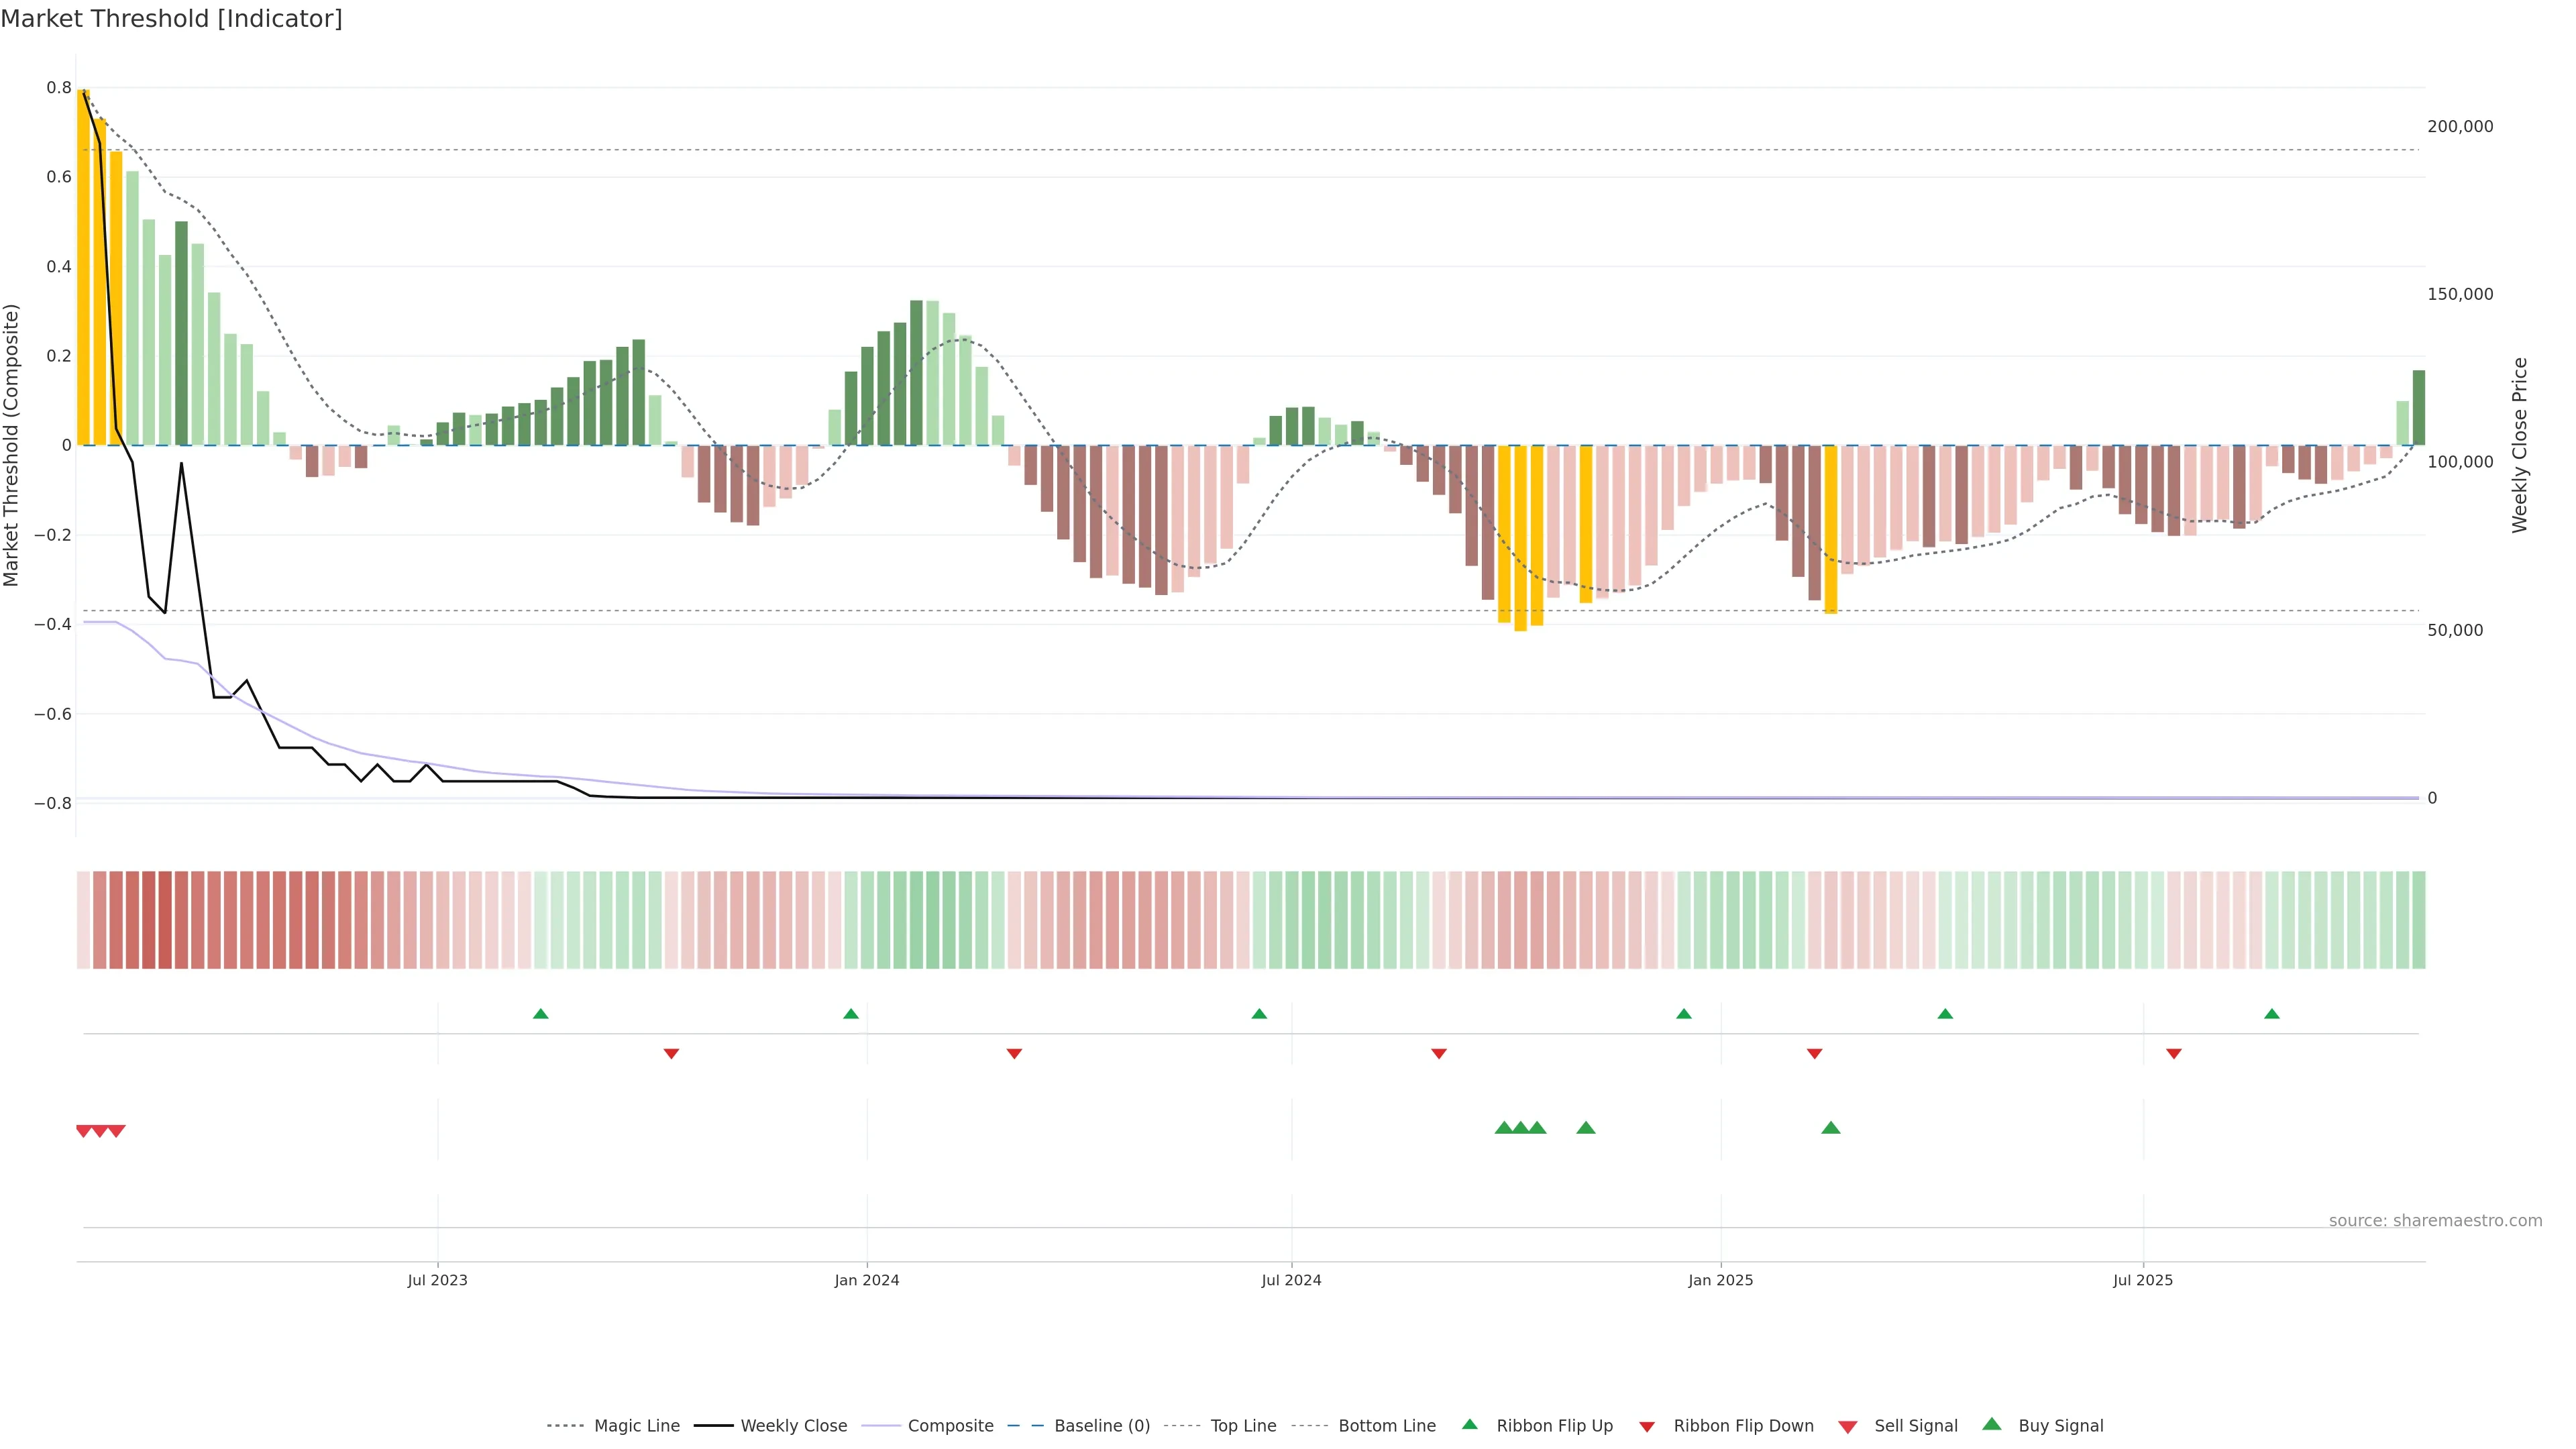Viewport: 2576px width, 1449px height.
Task: Toggle the Magic Line legend entry
Action: 636,1426
